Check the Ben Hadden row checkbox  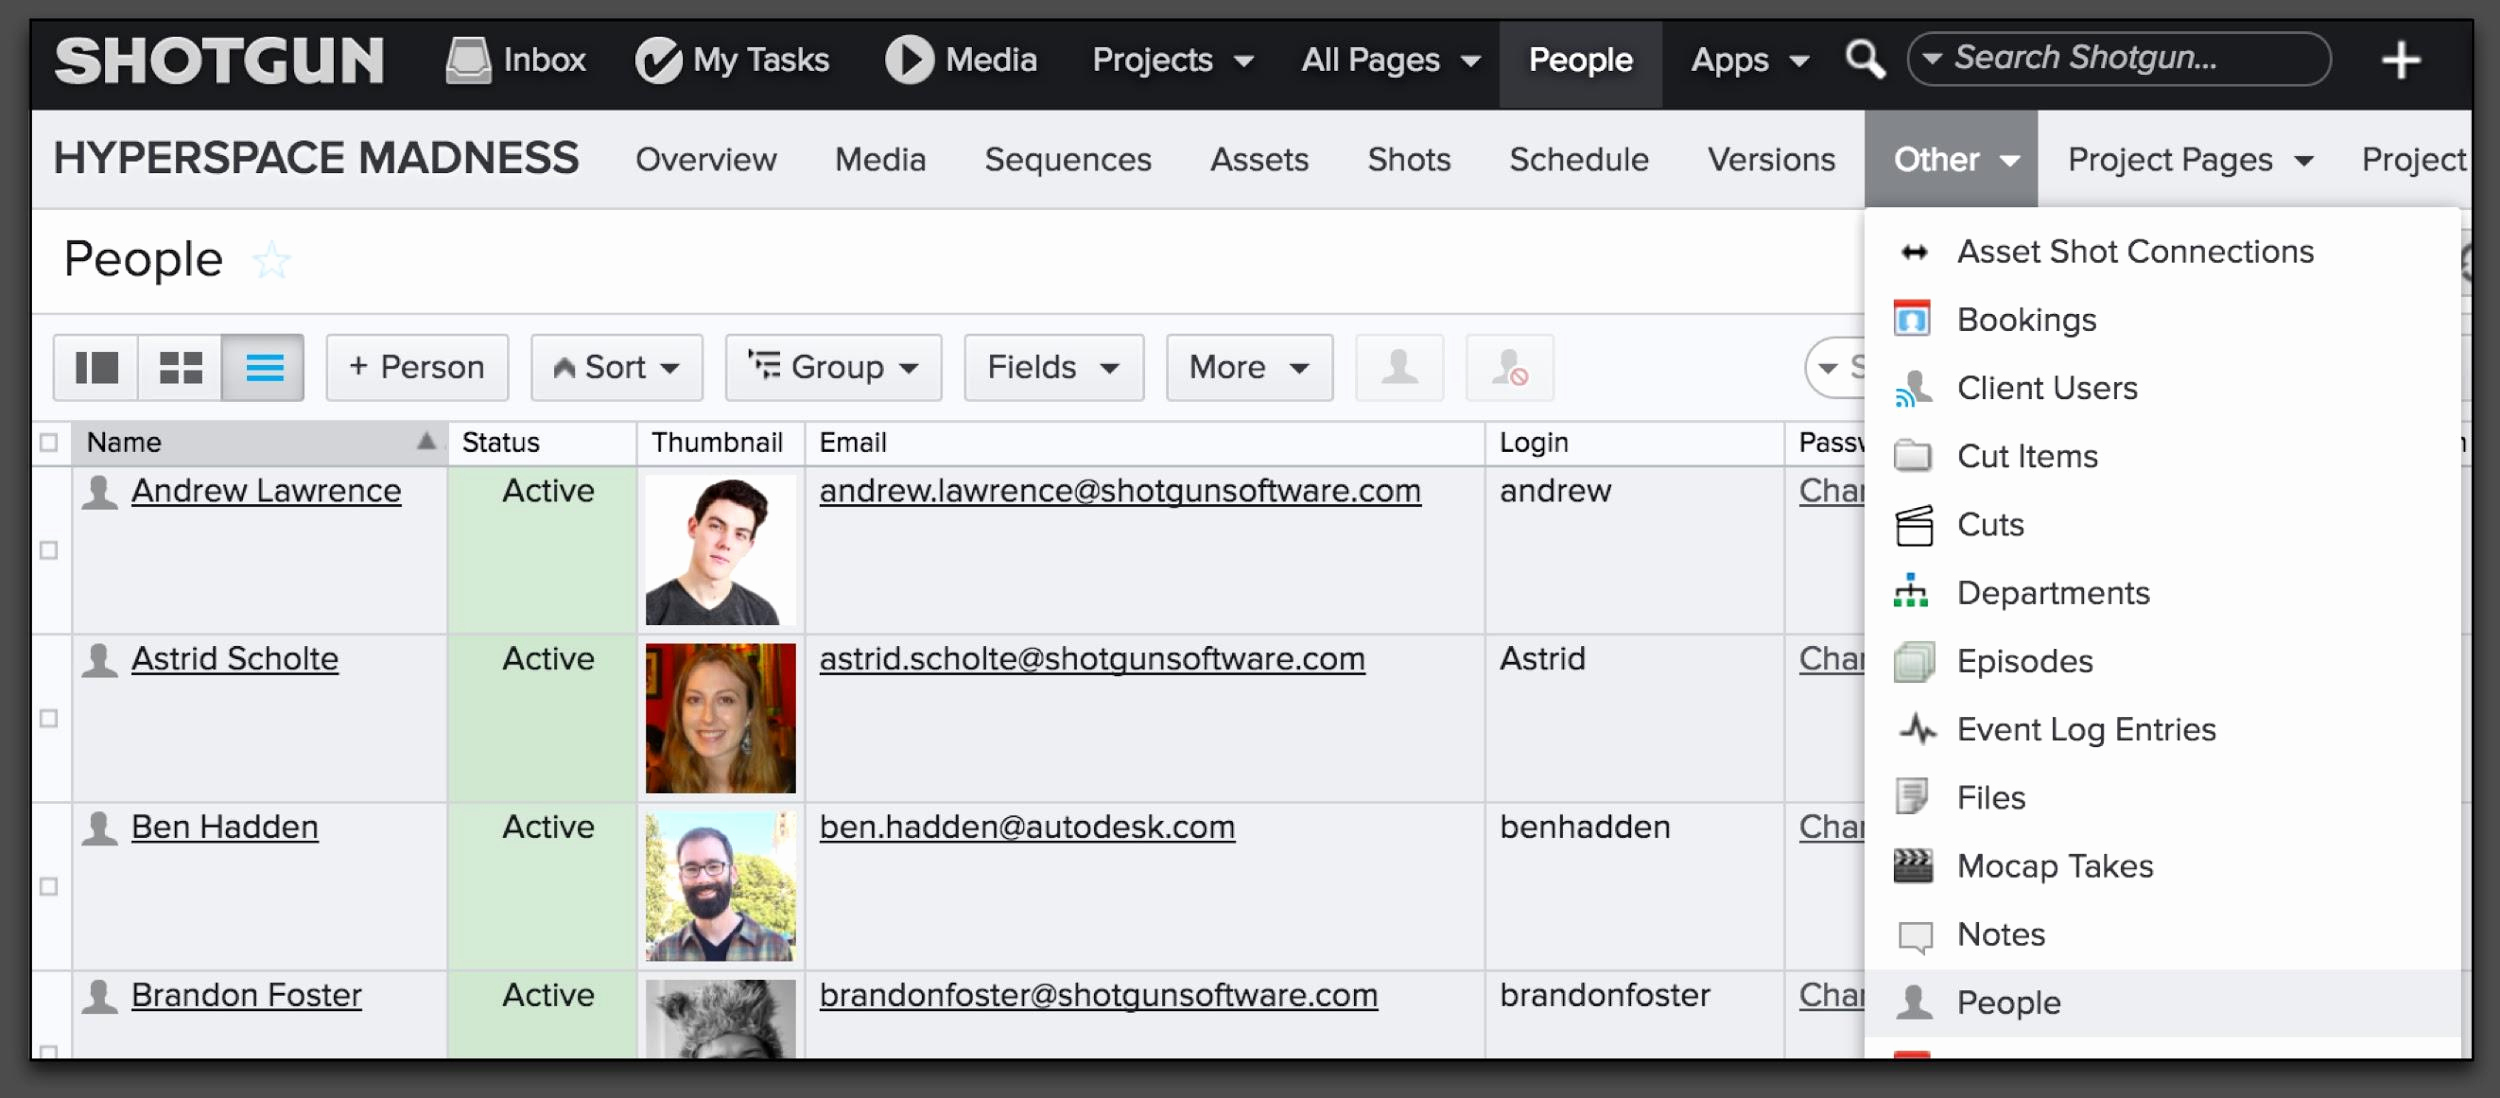[49, 886]
